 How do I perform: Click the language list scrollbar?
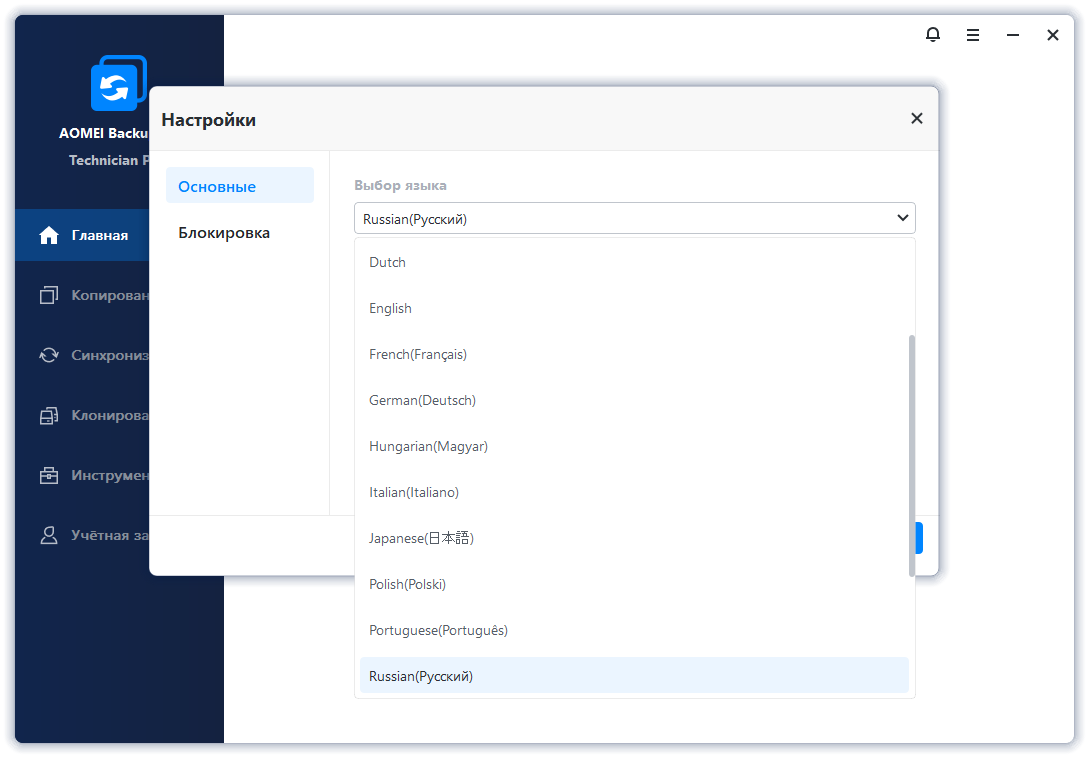(x=911, y=455)
